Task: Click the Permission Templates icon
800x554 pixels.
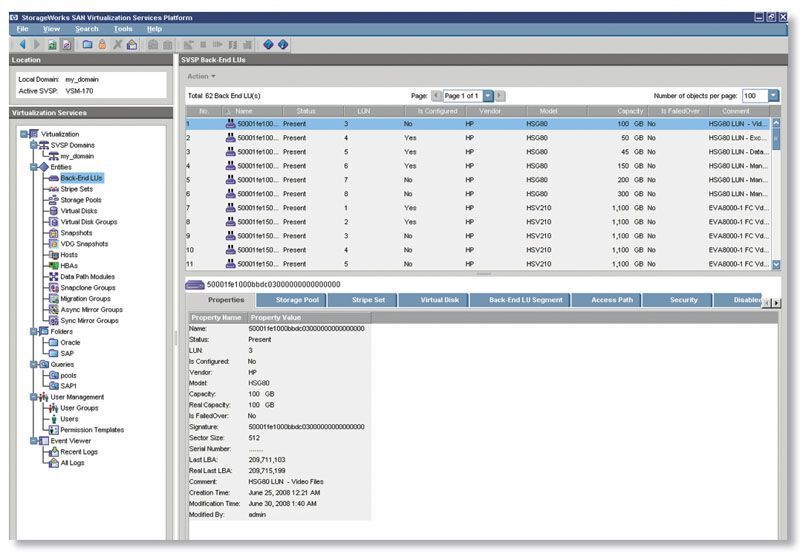Action: [54, 430]
